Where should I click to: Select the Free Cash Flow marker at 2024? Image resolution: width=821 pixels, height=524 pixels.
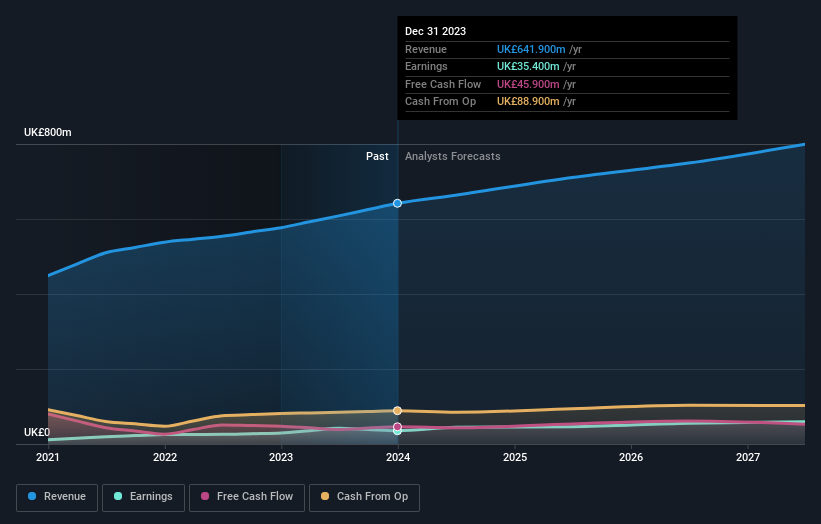(x=397, y=427)
